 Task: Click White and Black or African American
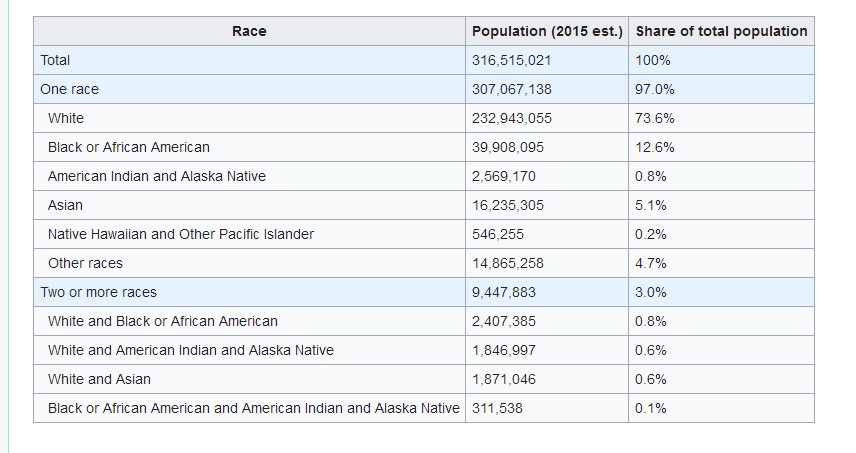point(163,321)
